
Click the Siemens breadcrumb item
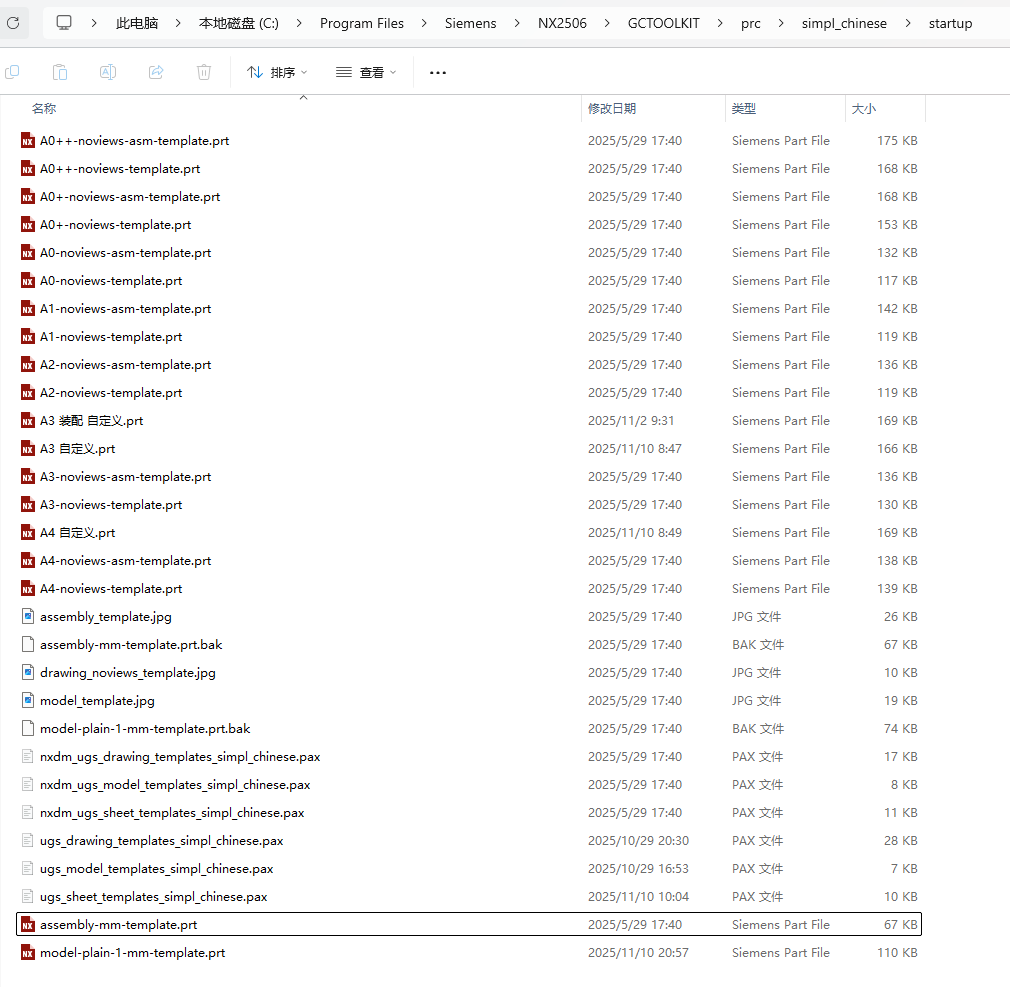coord(470,22)
